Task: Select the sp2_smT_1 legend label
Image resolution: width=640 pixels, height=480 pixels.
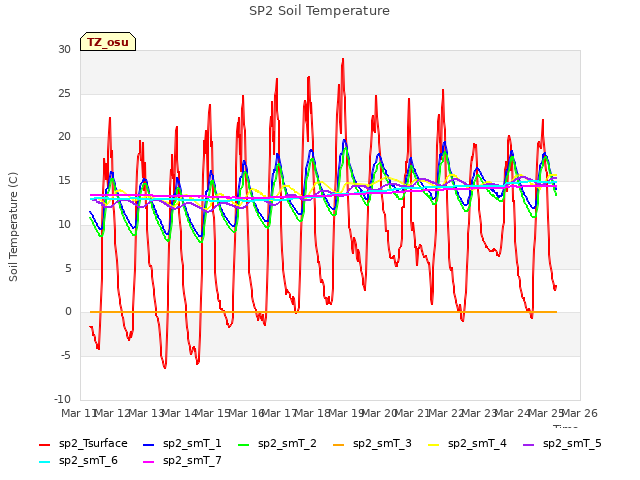Action: pos(192,444)
